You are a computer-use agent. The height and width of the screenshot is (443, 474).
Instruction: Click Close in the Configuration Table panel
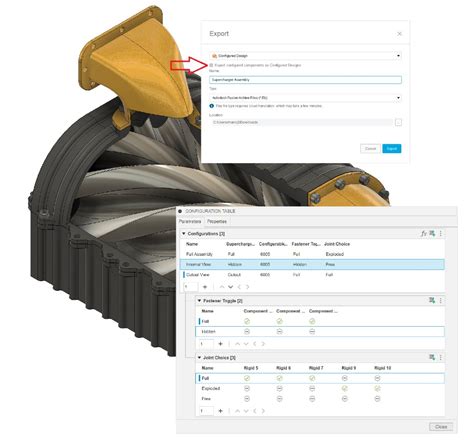point(441,427)
